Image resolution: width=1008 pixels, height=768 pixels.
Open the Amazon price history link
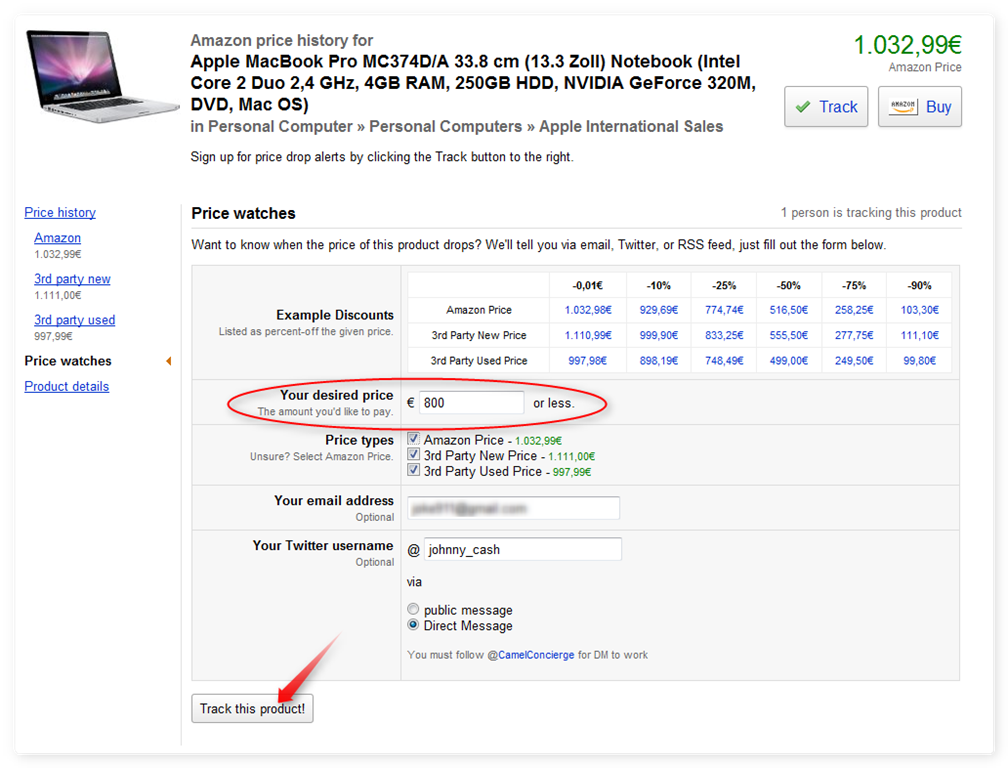(x=57, y=238)
